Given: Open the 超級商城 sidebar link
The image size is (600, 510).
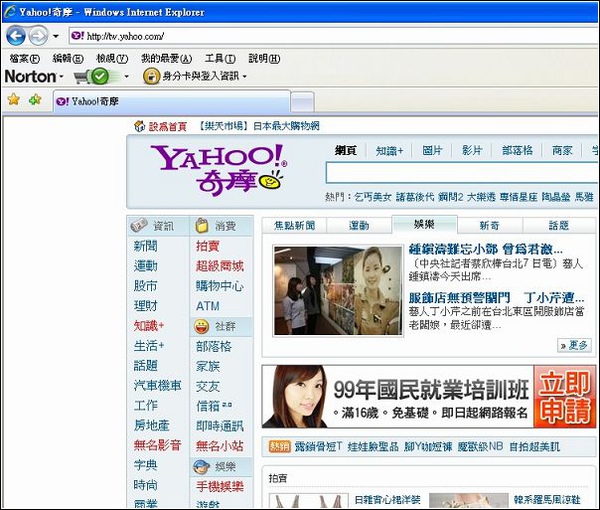Looking at the screenshot, I should point(219,266).
